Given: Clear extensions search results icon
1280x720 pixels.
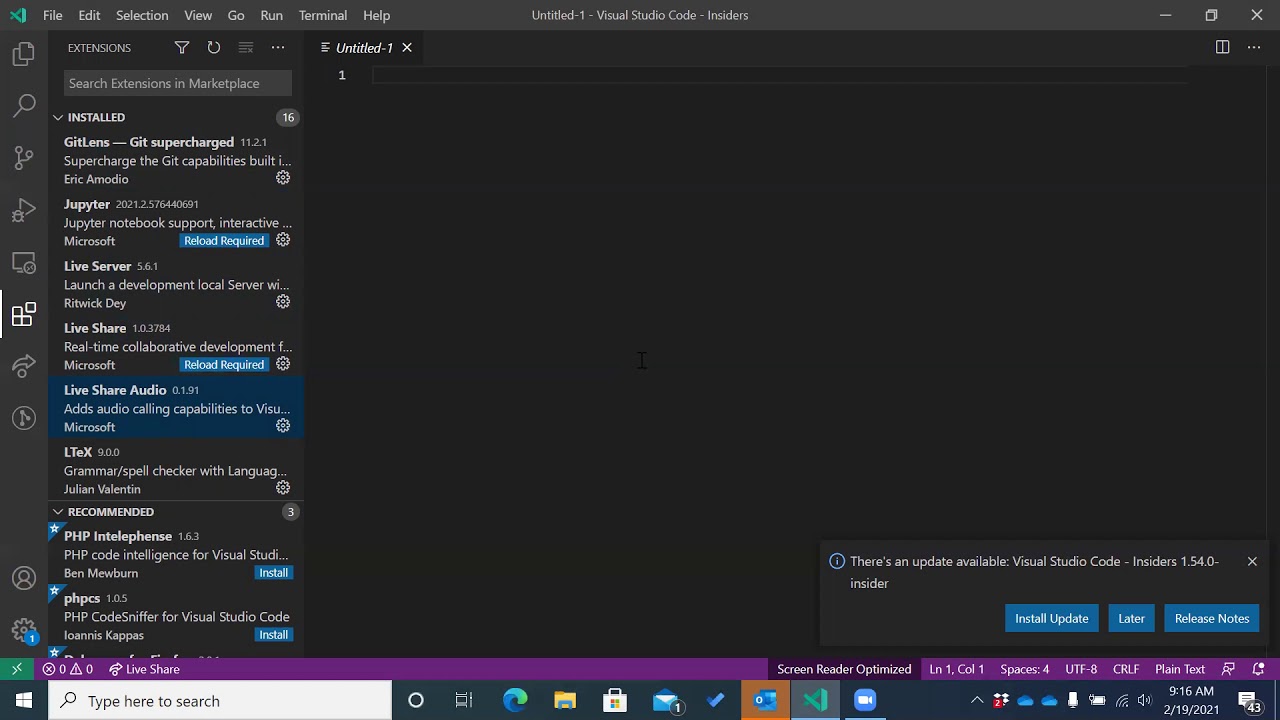Looking at the screenshot, I should point(246,47).
